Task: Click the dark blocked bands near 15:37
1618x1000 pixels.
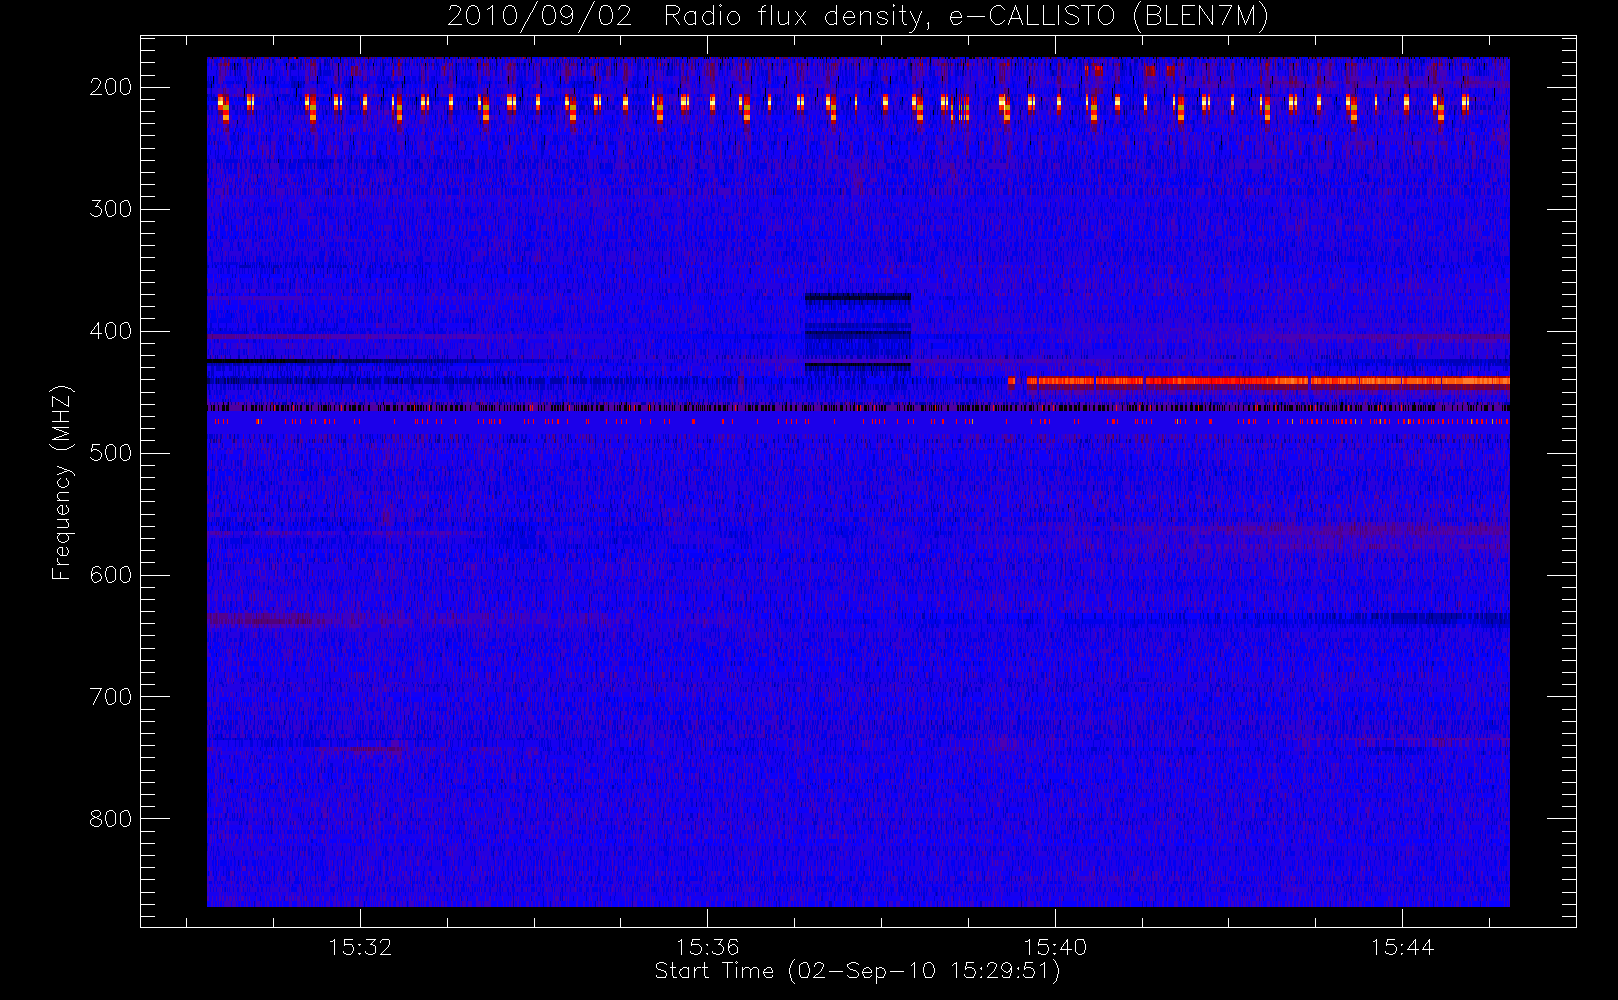Action: point(858,332)
